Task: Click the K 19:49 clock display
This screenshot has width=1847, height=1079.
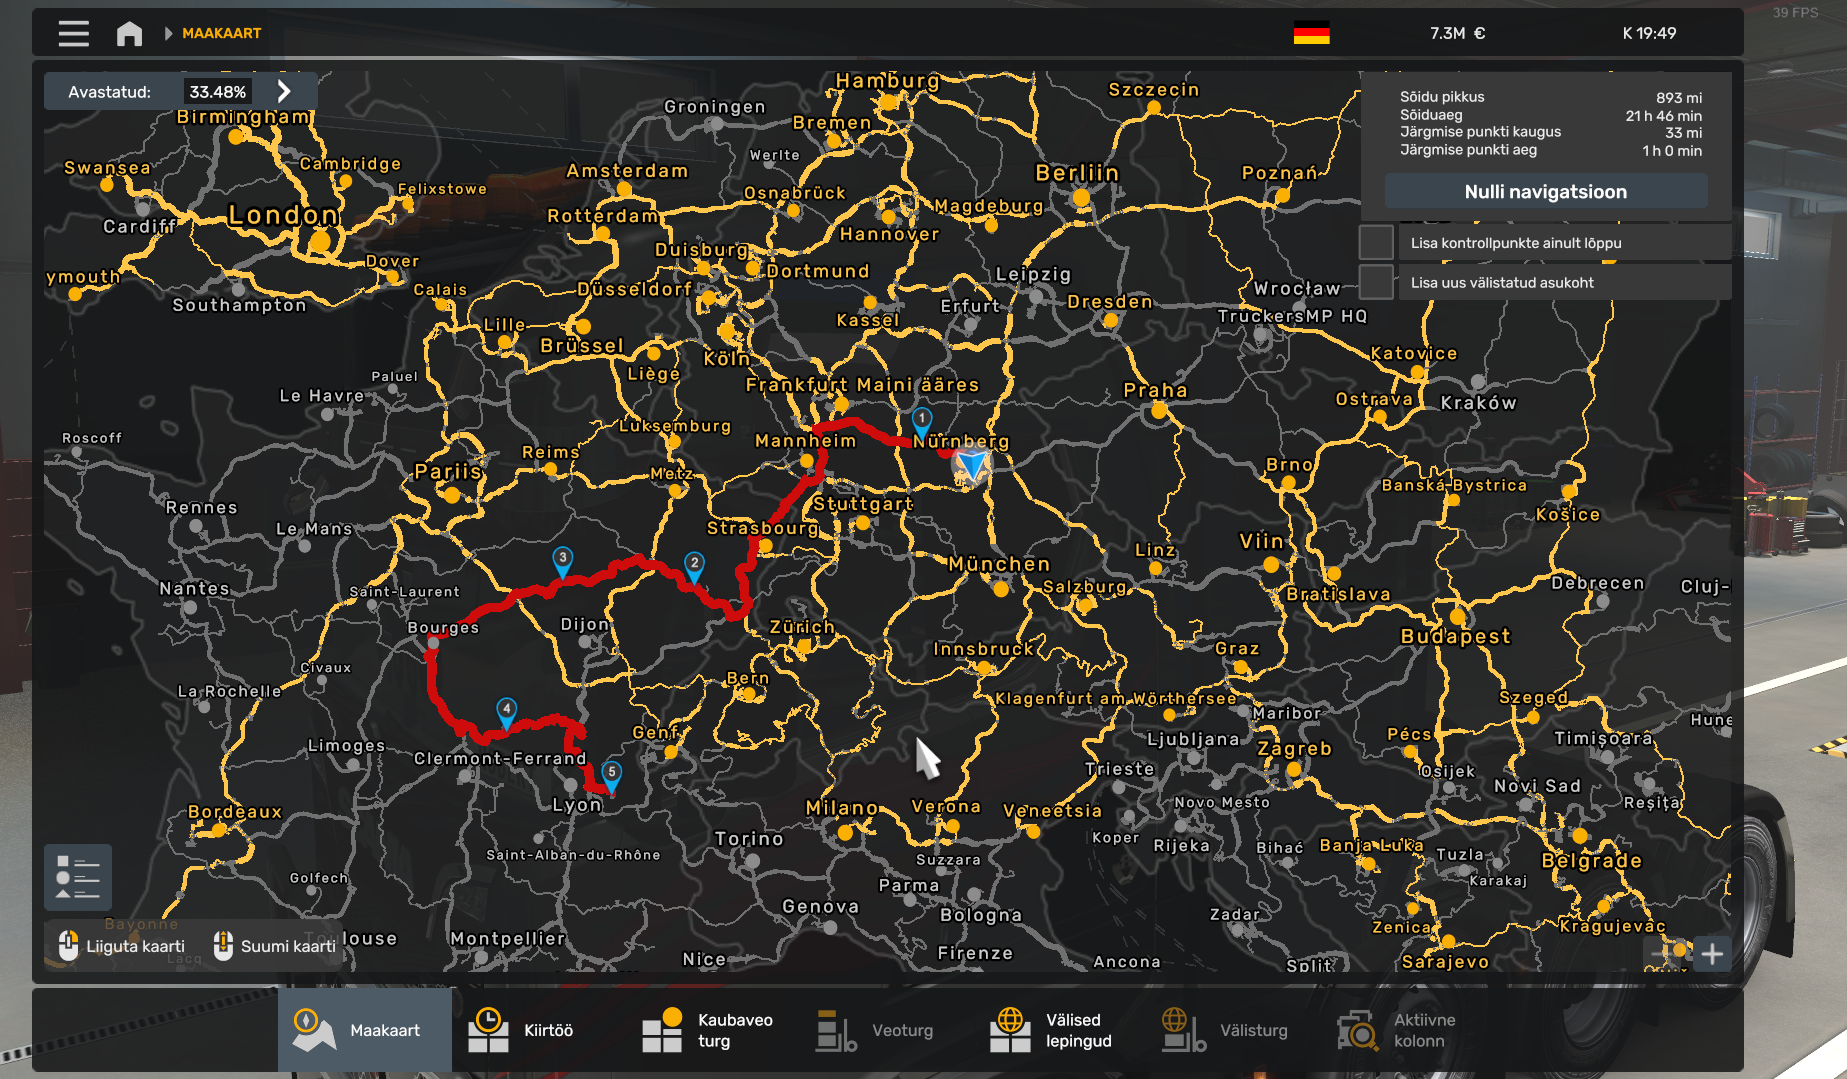Action: coord(1649,33)
